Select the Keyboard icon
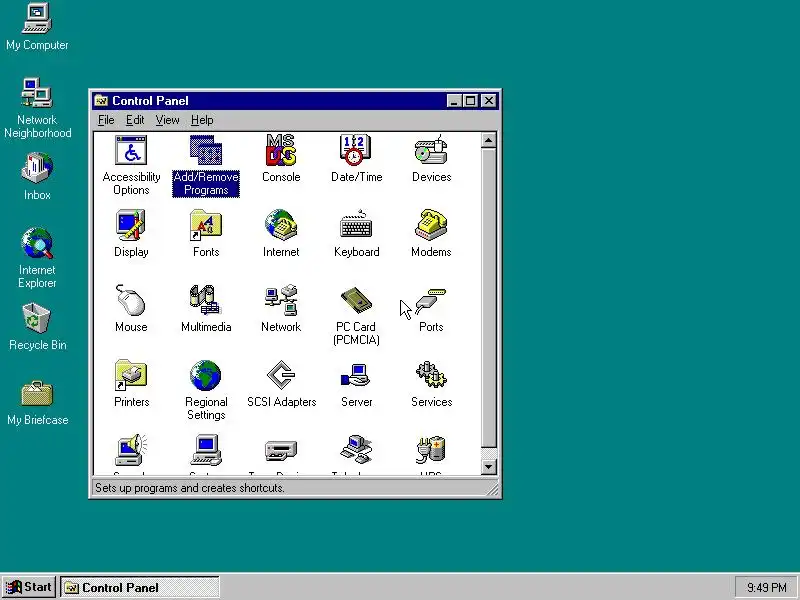Screen dimensions: 800x600 [x=356, y=225]
